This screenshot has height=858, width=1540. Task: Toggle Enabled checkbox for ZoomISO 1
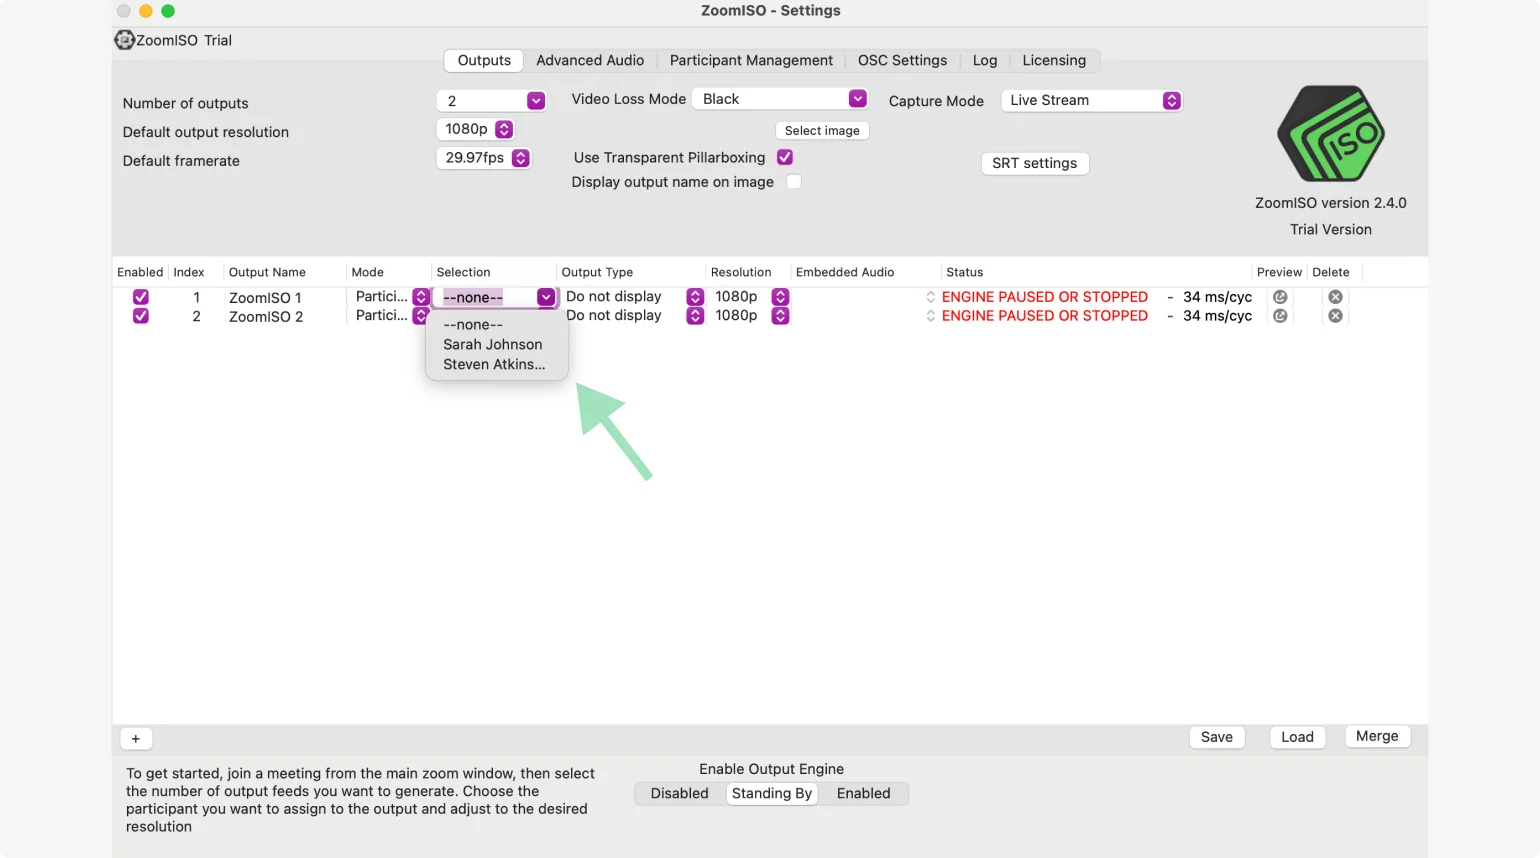click(141, 297)
